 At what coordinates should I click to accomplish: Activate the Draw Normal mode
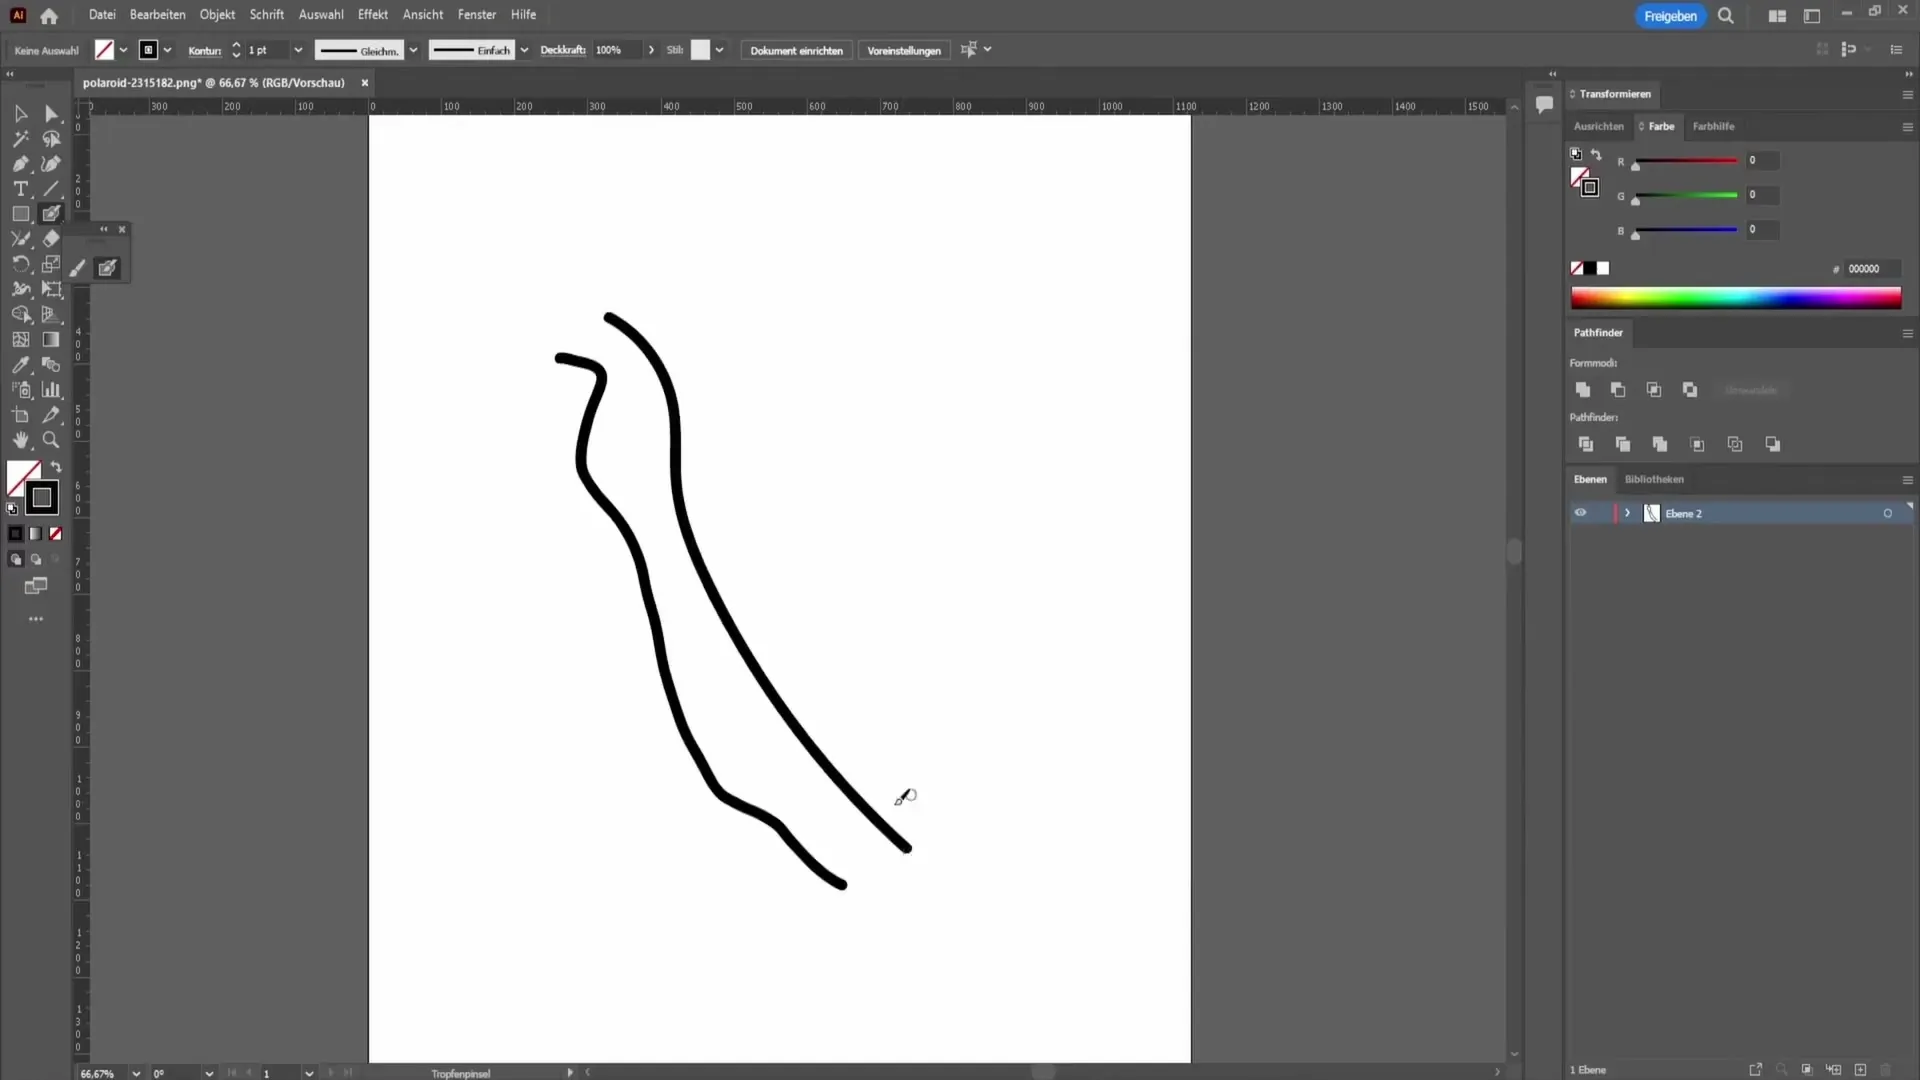coord(15,560)
